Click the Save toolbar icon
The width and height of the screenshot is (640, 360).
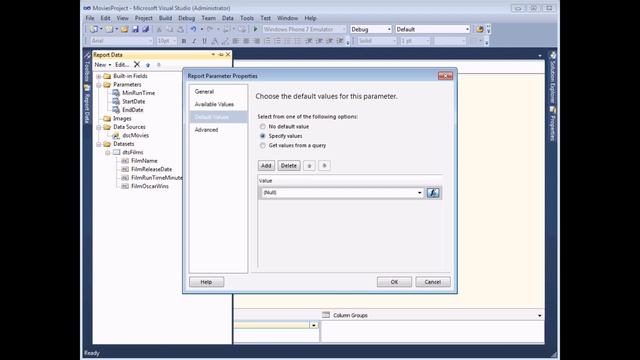[135, 29]
